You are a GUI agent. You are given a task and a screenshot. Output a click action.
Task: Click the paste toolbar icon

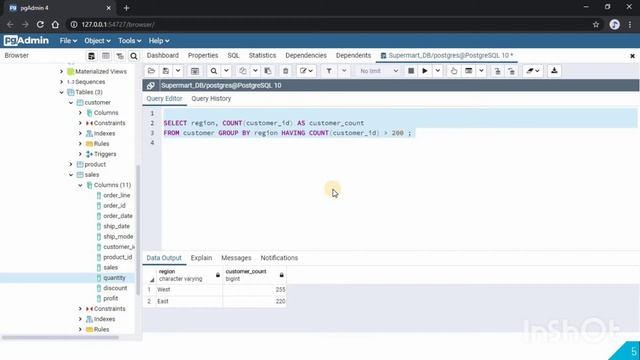268,71
